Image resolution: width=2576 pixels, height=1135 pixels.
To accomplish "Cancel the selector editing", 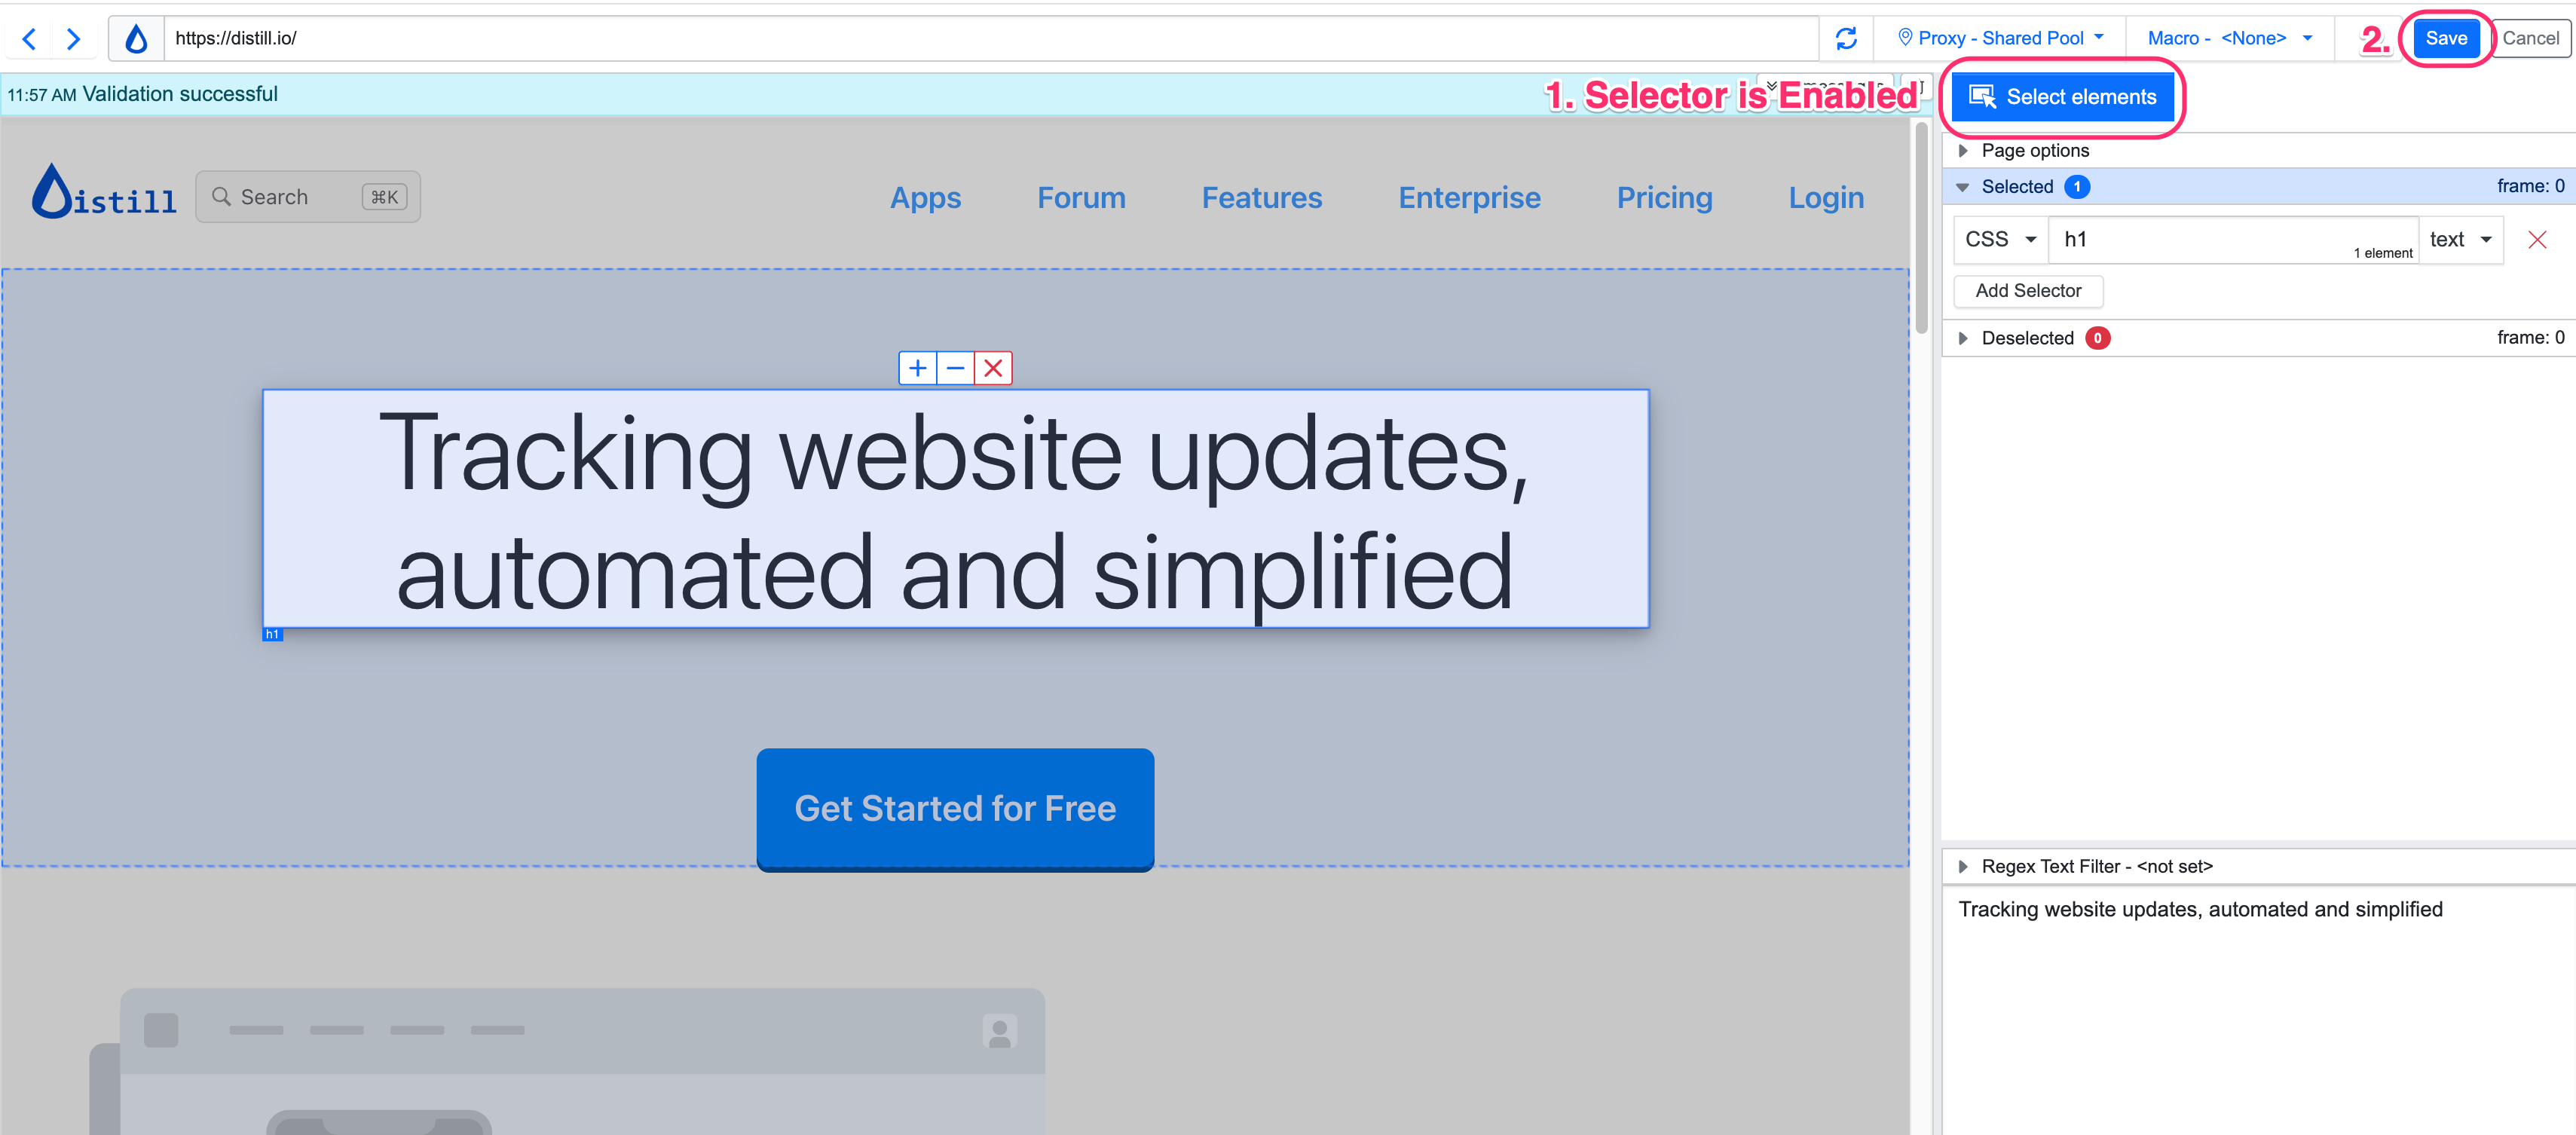I will [2530, 38].
